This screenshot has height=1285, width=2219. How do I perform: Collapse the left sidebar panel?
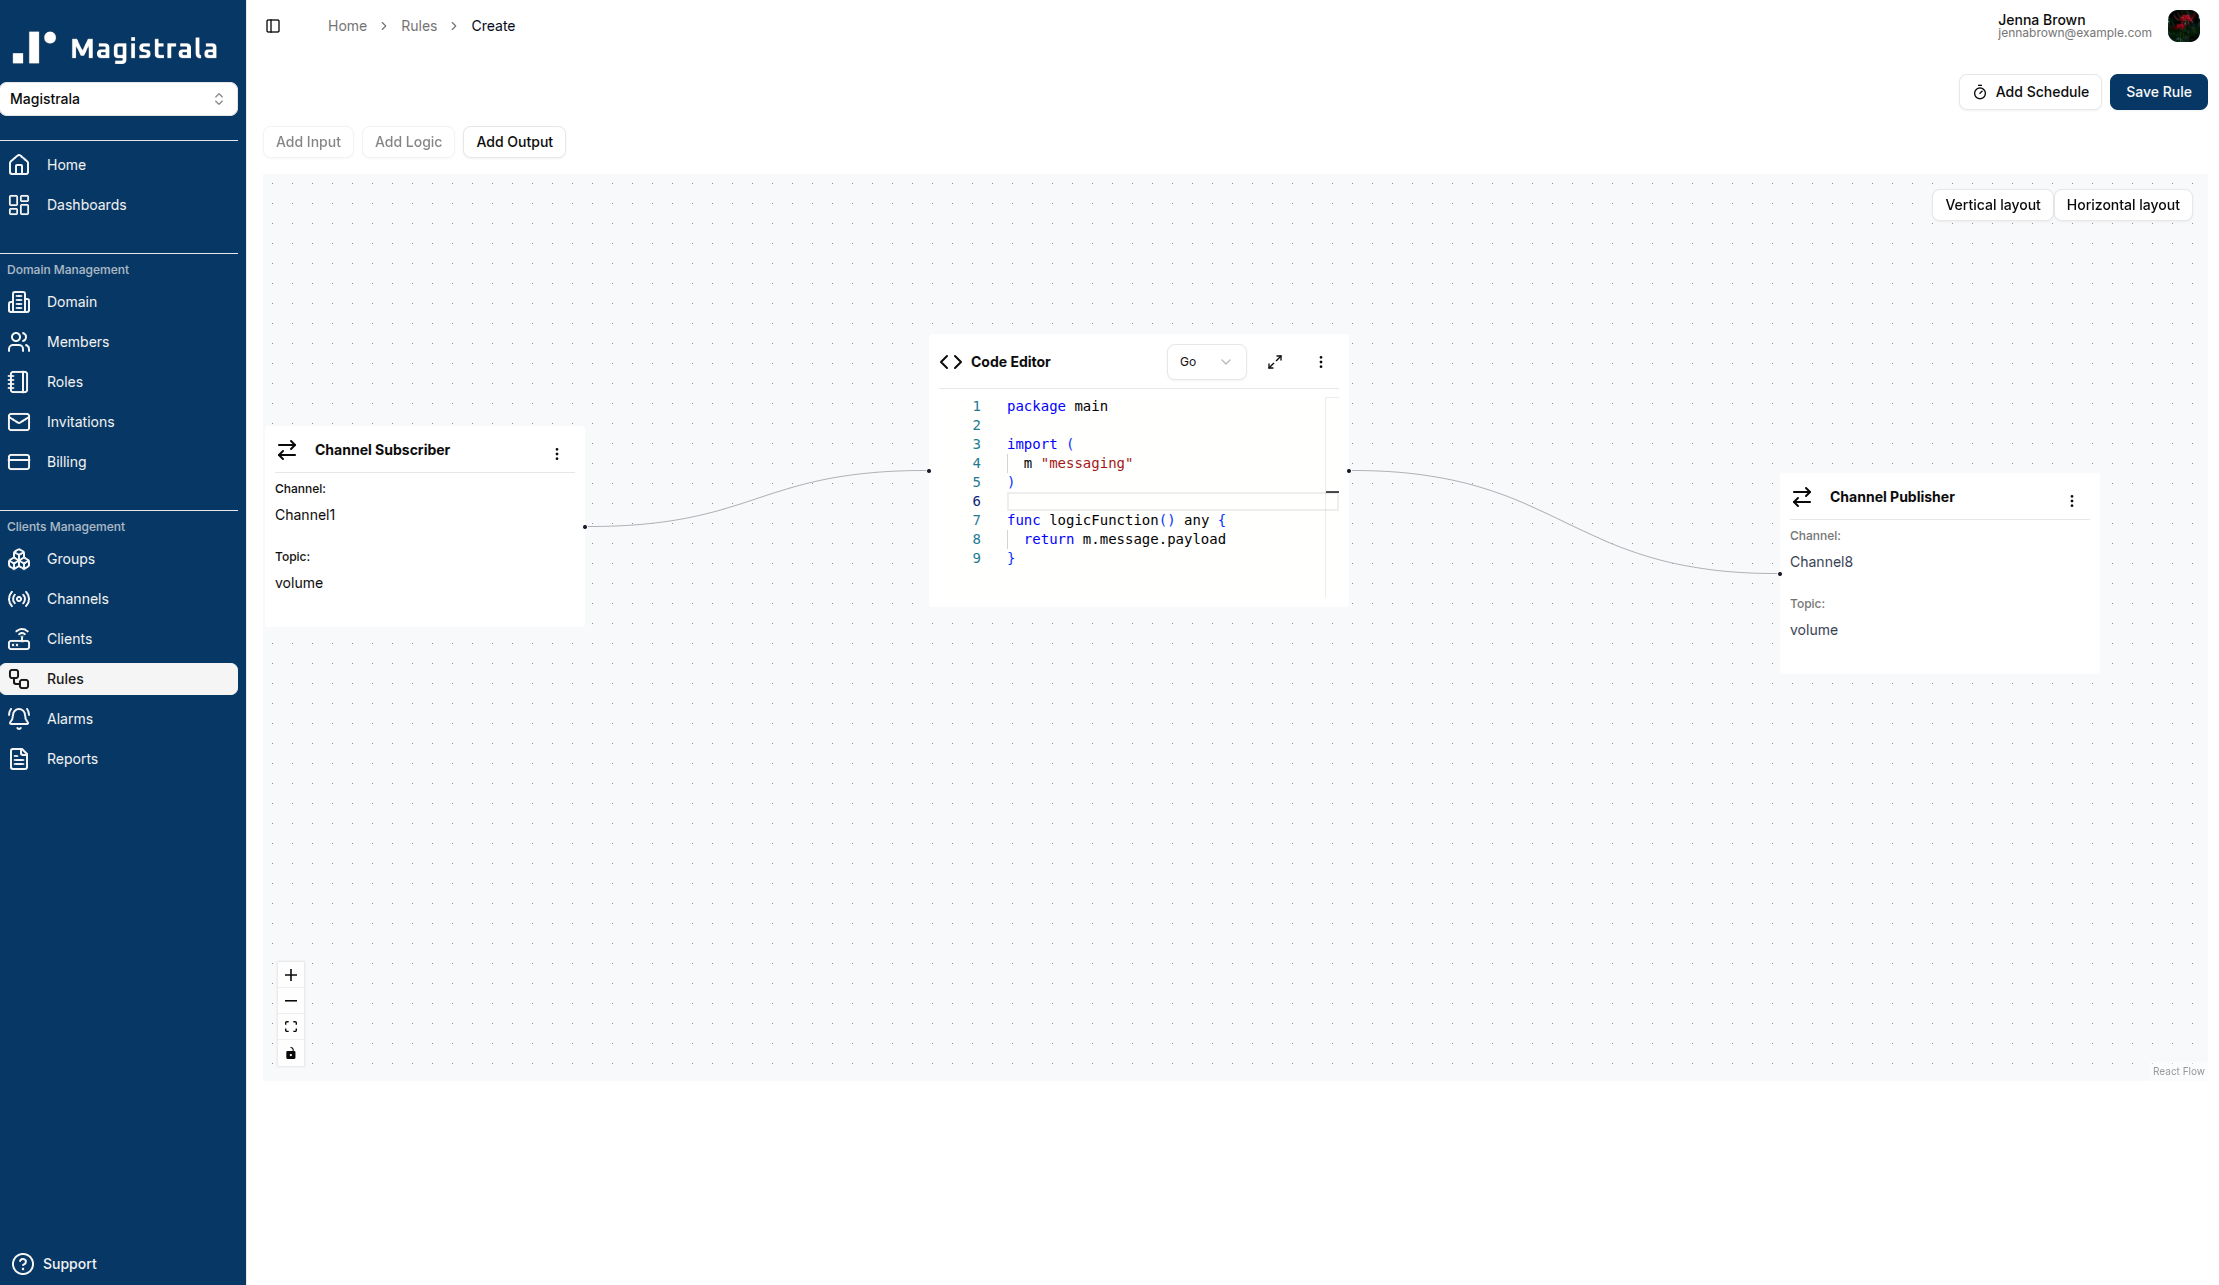pyautogui.click(x=273, y=25)
